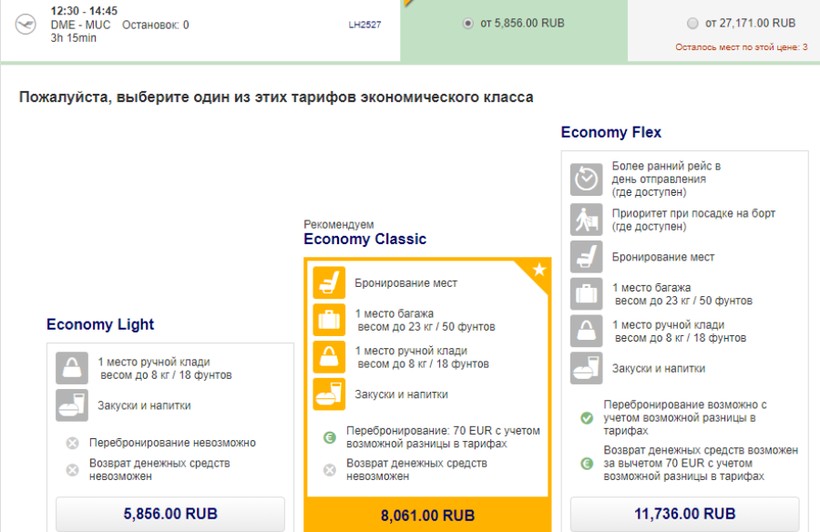Click the seat reservation icon in Economy Classic

[x=329, y=283]
